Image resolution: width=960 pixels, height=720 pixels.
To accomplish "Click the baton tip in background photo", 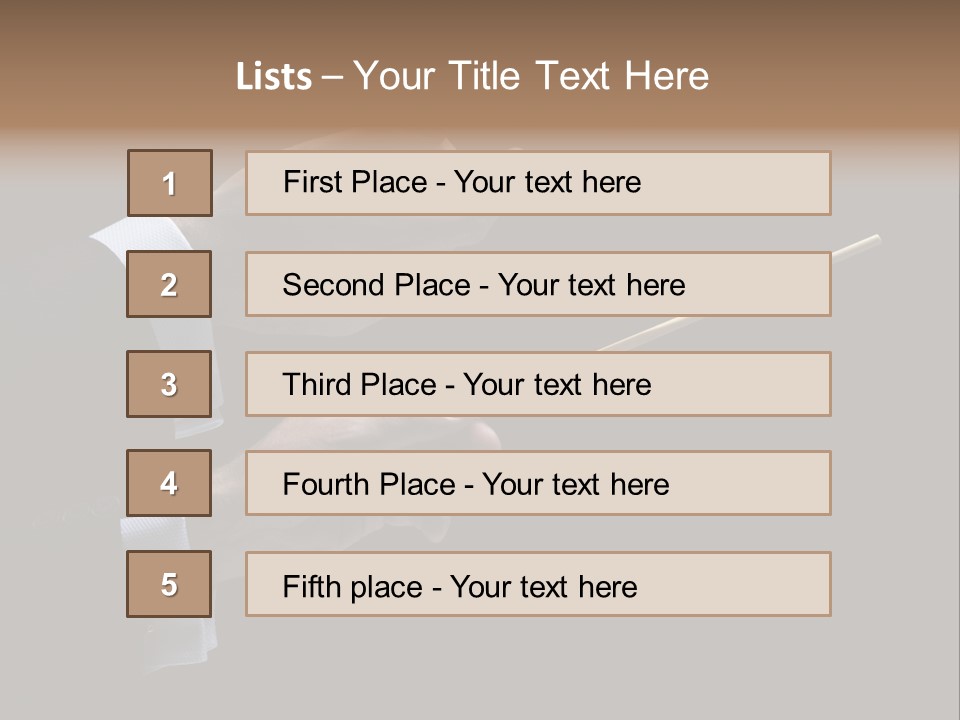I will pyautogui.click(x=872, y=239).
